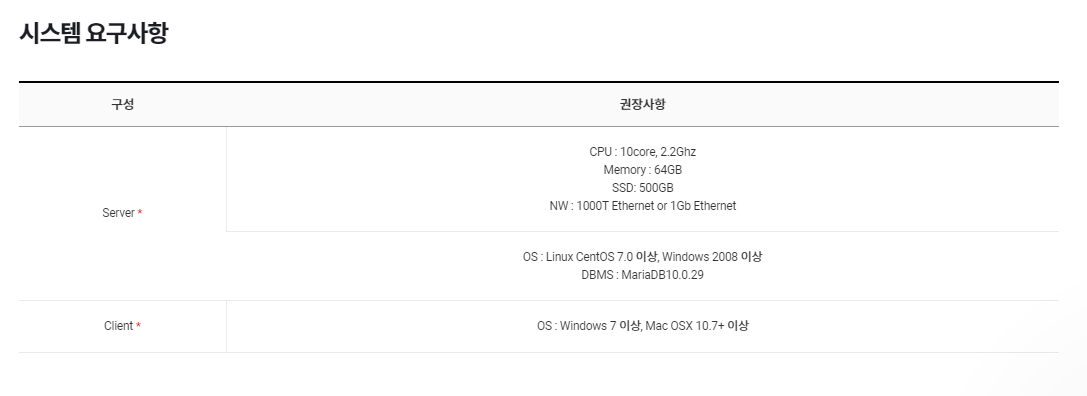Click the Server row label
Screen dimensions: 1087x396
point(119,213)
